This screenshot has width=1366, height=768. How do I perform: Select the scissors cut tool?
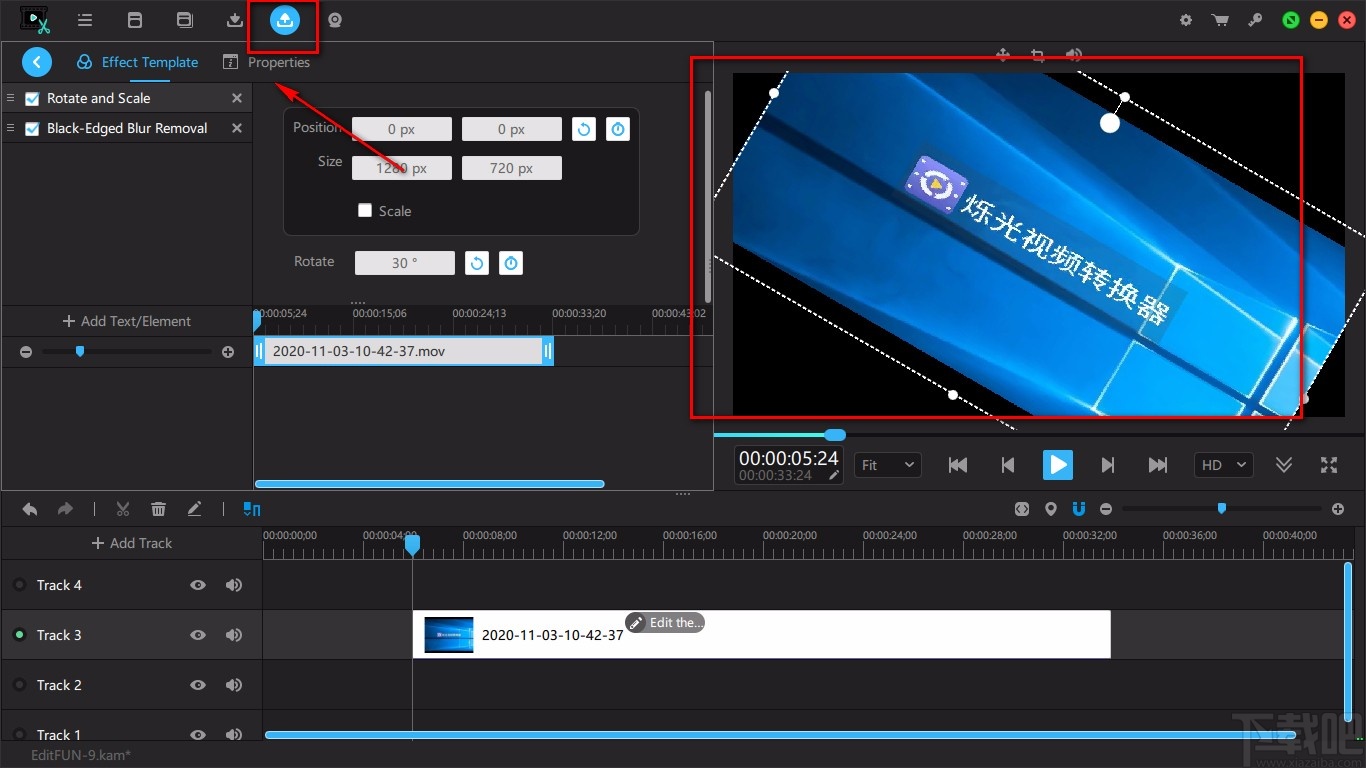123,509
